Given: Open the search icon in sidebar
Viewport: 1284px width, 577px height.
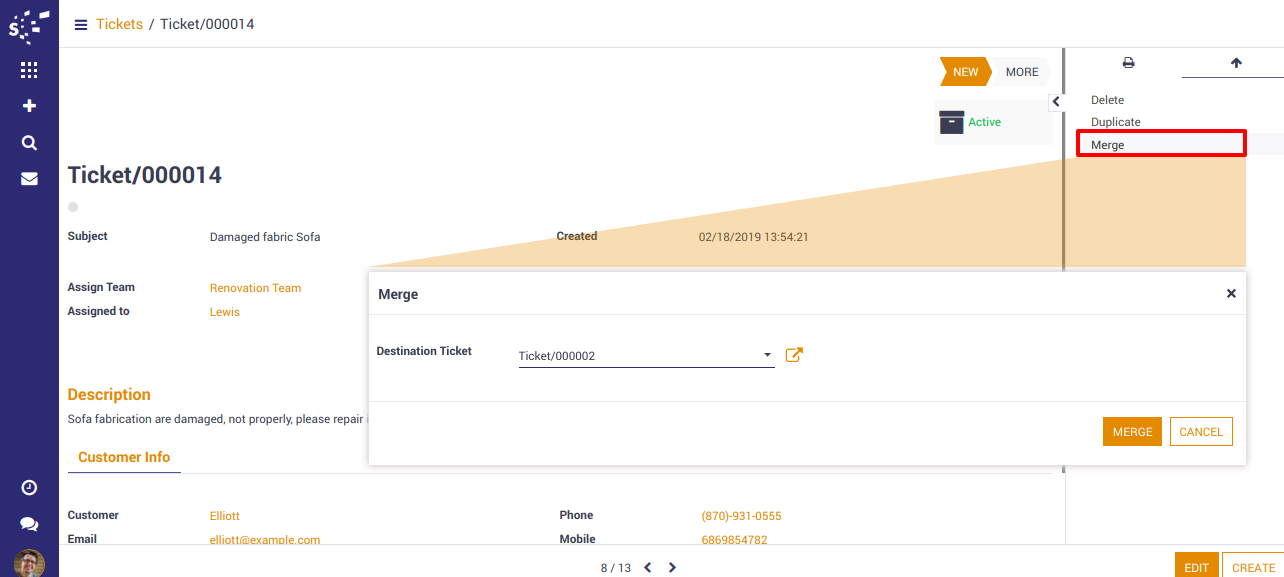Looking at the screenshot, I should (29, 142).
